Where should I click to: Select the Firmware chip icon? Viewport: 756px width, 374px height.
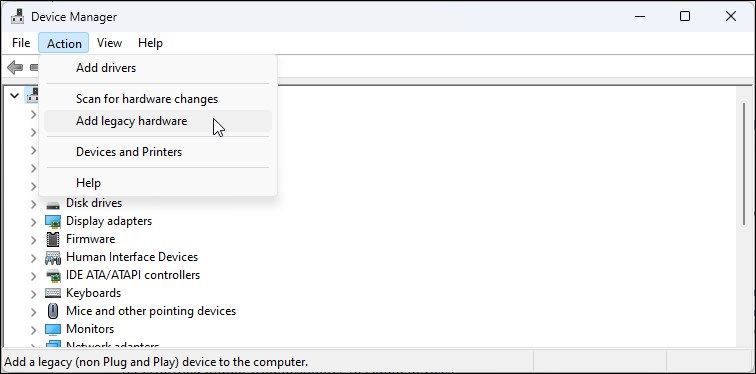point(53,239)
